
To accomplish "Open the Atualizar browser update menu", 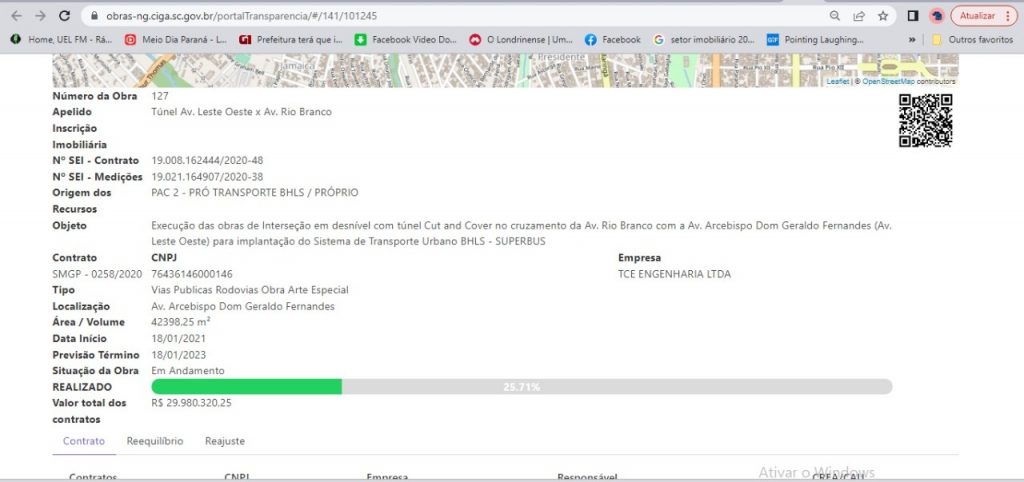I will 984,16.
